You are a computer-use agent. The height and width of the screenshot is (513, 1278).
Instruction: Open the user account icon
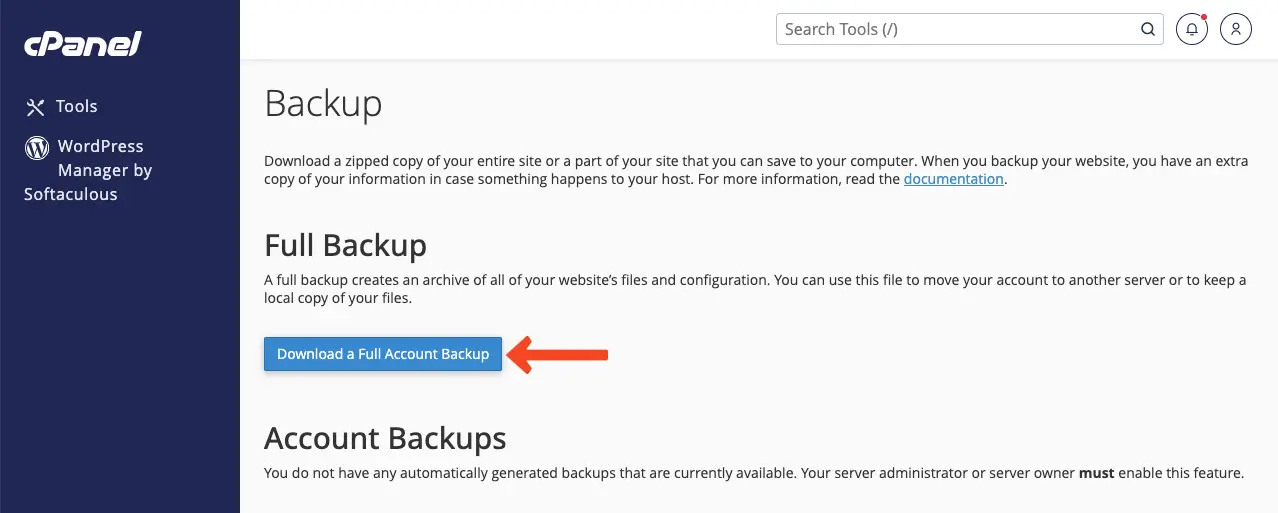[1236, 30]
